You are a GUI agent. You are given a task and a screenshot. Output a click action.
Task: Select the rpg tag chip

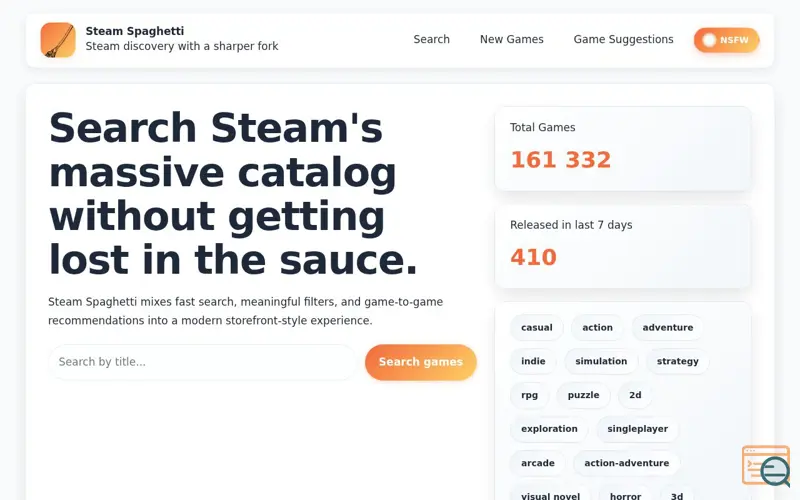coord(530,395)
